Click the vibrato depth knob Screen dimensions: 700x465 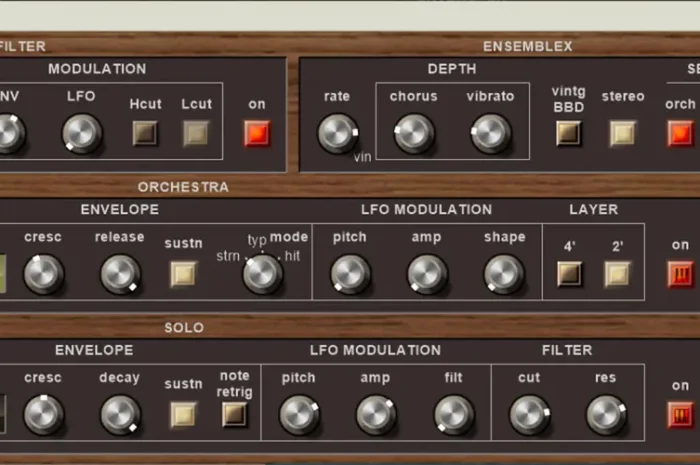pyautogui.click(x=490, y=133)
